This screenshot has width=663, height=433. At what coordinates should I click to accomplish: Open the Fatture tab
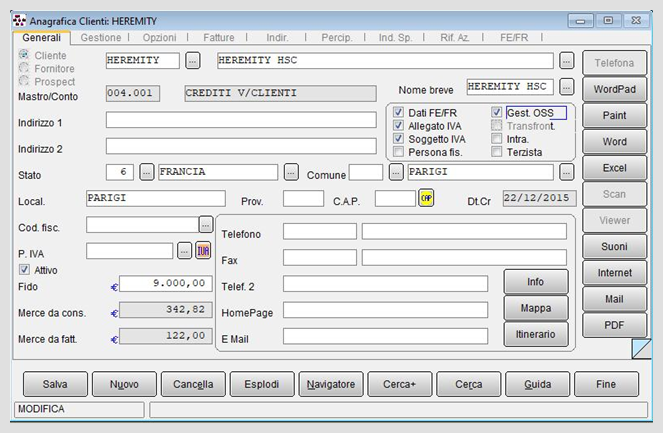[x=219, y=38]
